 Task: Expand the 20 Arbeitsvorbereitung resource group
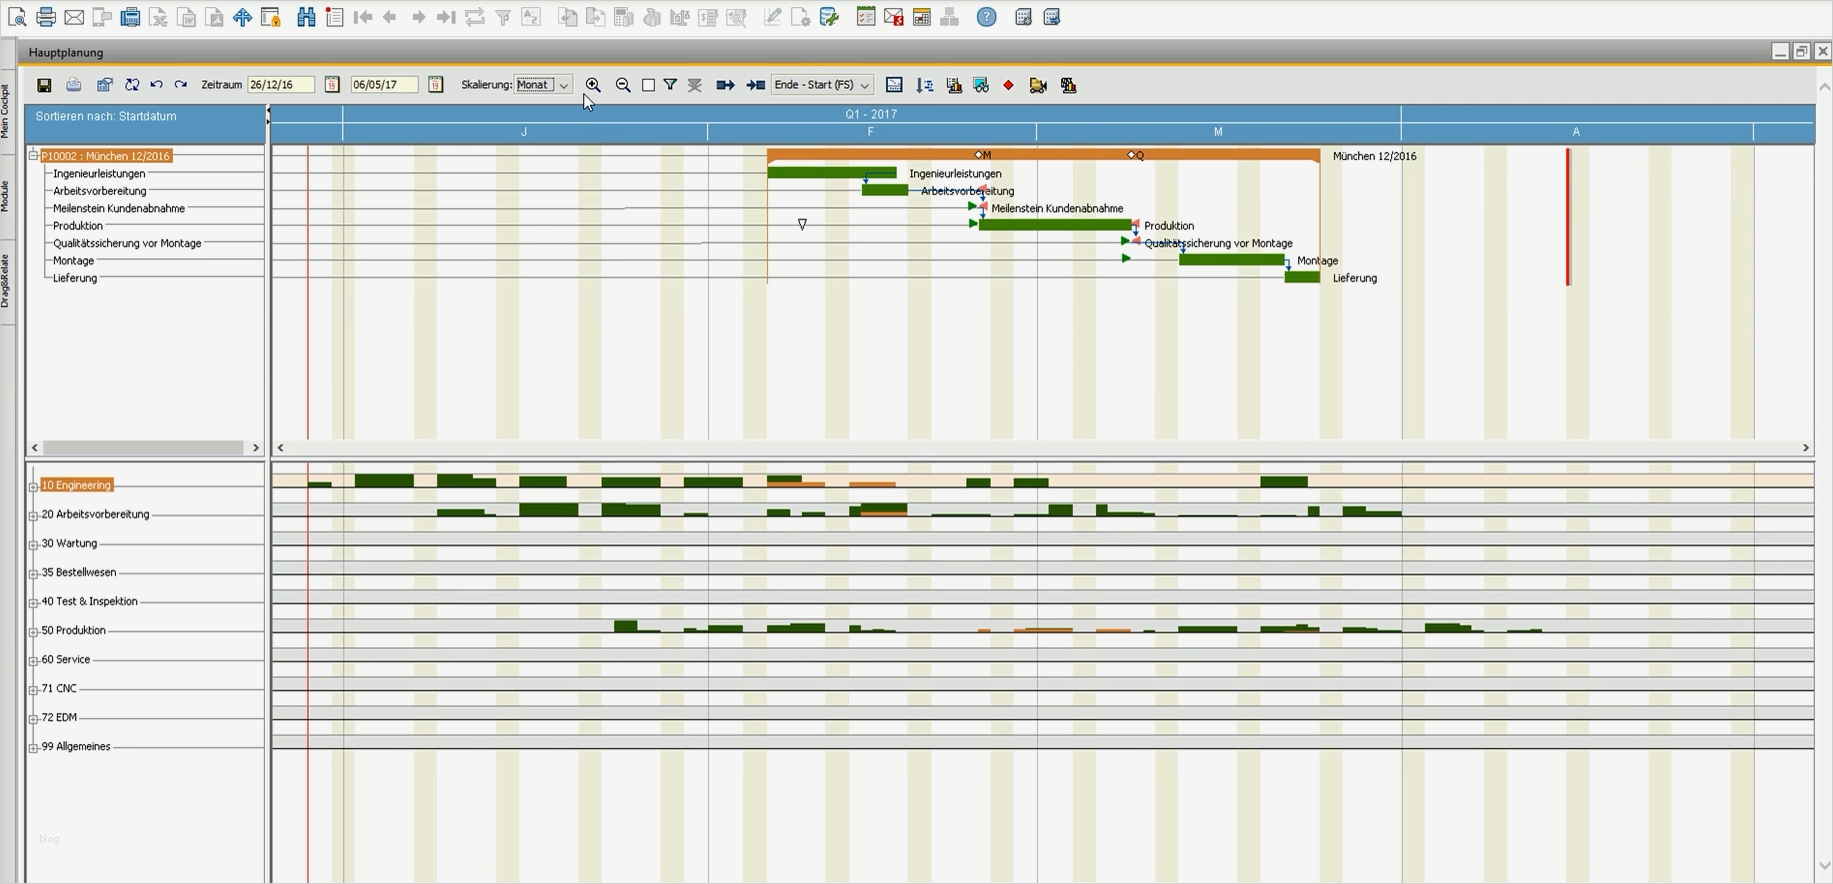click(x=33, y=516)
